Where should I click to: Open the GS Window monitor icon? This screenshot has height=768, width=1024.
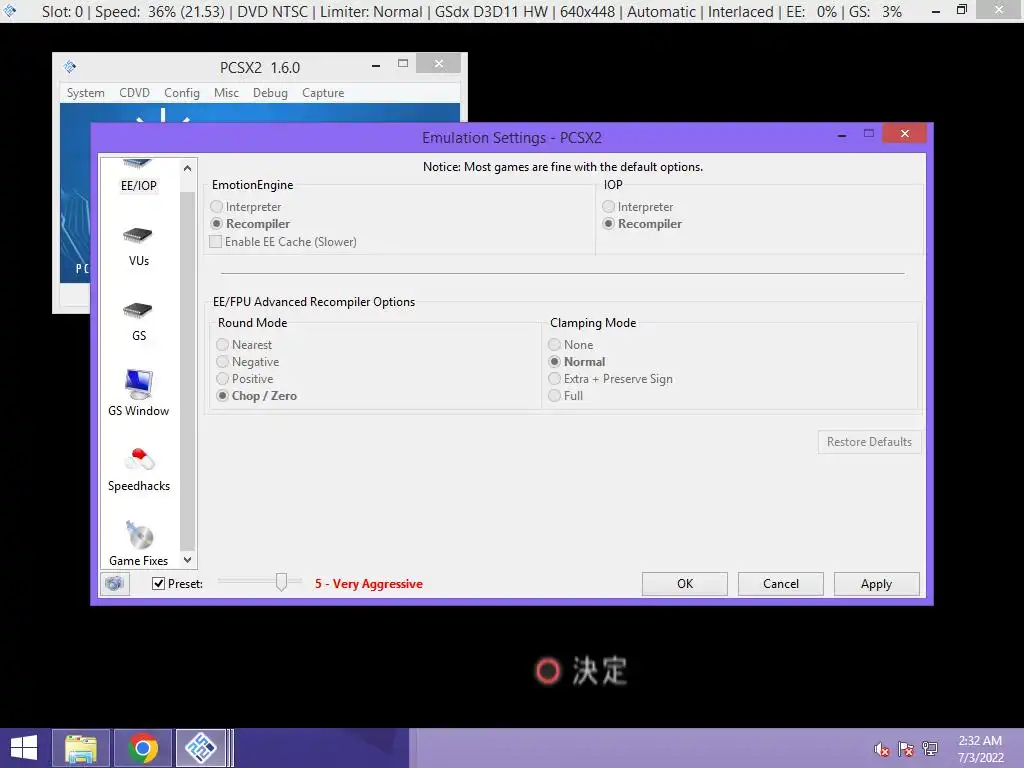(138, 384)
